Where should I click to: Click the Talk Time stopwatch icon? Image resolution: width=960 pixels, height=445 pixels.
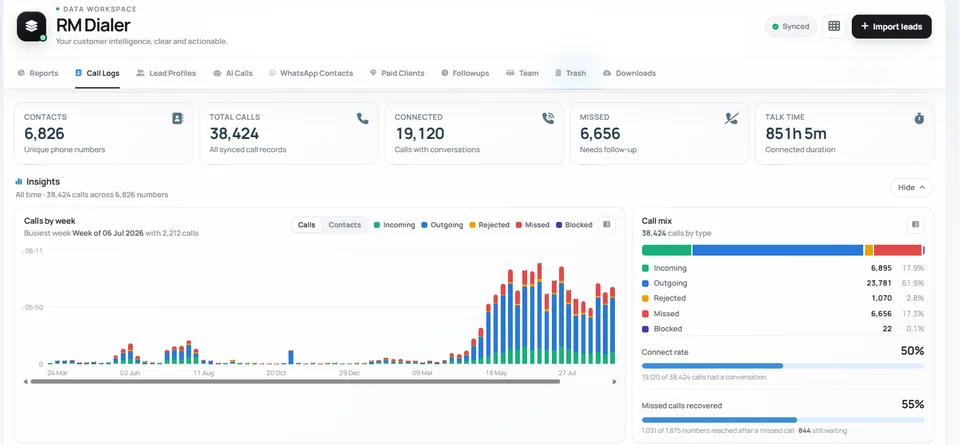point(919,119)
